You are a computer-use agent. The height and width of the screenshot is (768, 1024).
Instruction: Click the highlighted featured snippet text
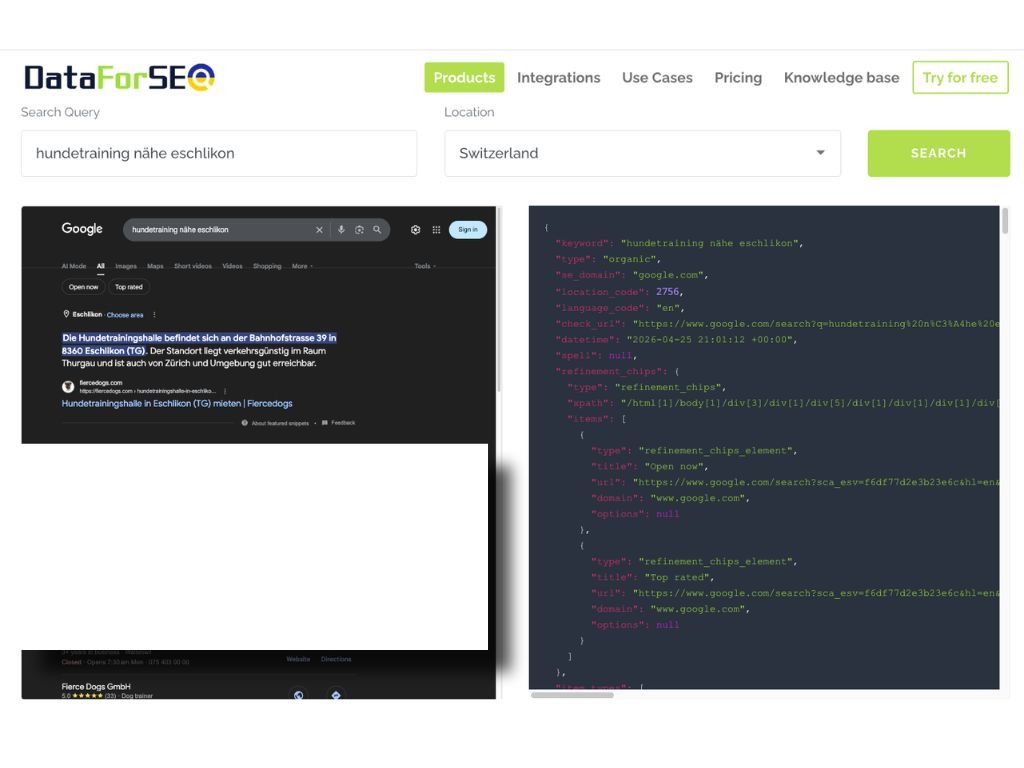tap(199, 344)
